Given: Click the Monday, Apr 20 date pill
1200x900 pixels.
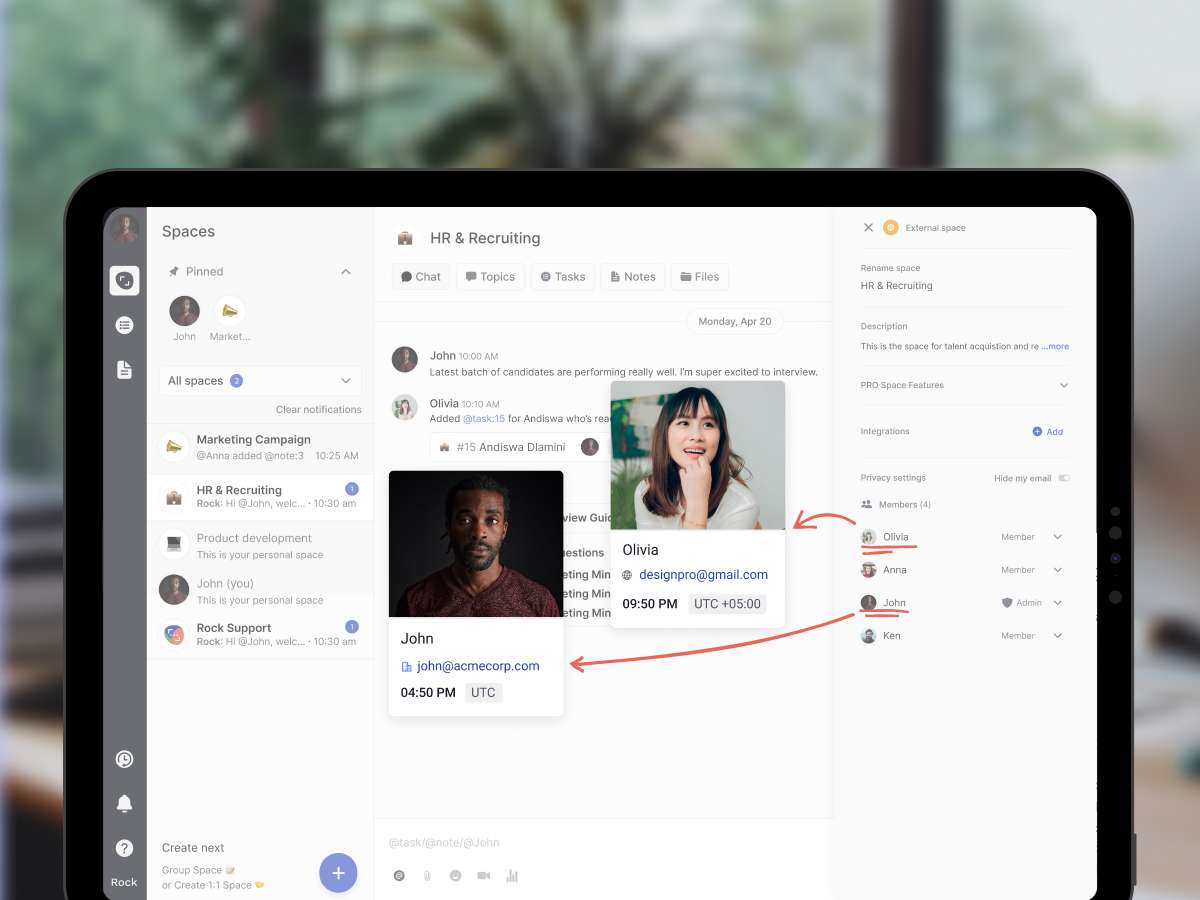Looking at the screenshot, I should click(x=735, y=322).
